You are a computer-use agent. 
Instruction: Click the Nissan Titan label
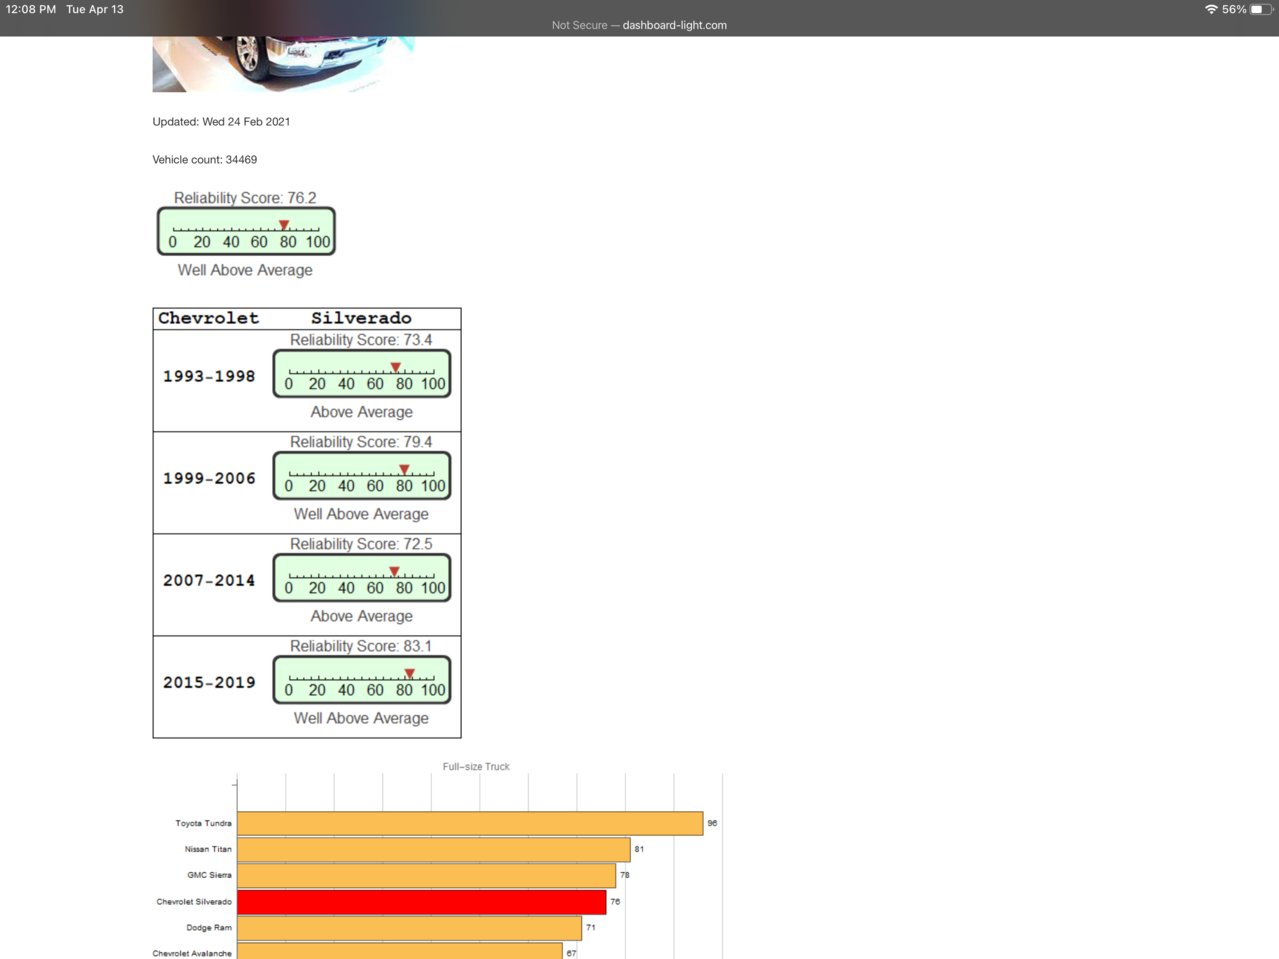[x=208, y=850]
